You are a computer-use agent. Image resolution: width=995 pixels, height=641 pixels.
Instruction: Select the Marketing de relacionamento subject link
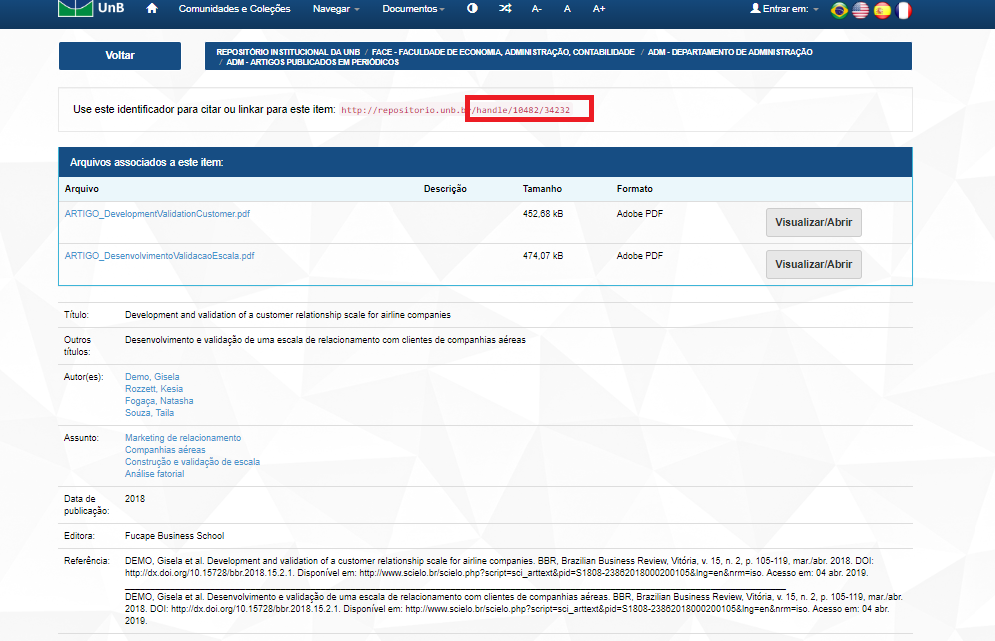(x=182, y=438)
